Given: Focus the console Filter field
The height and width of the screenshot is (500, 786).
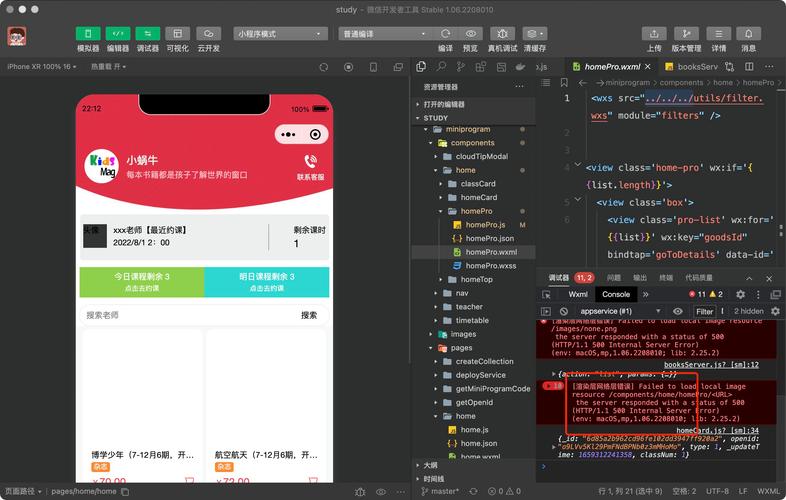Looking at the screenshot, I should [704, 311].
